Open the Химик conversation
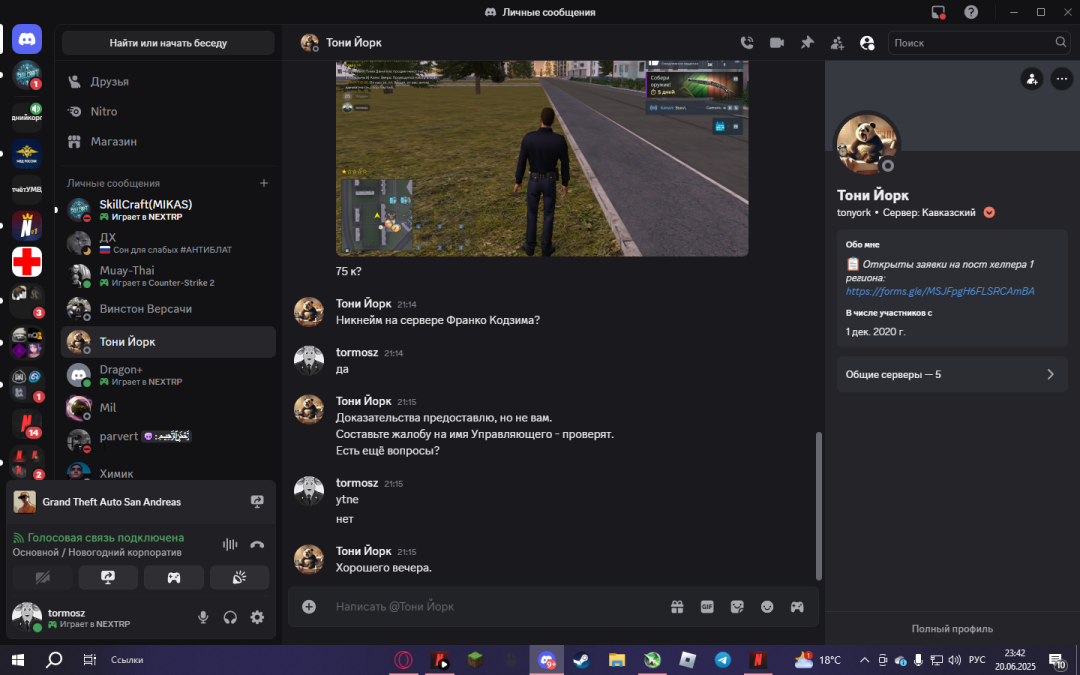 pos(167,472)
